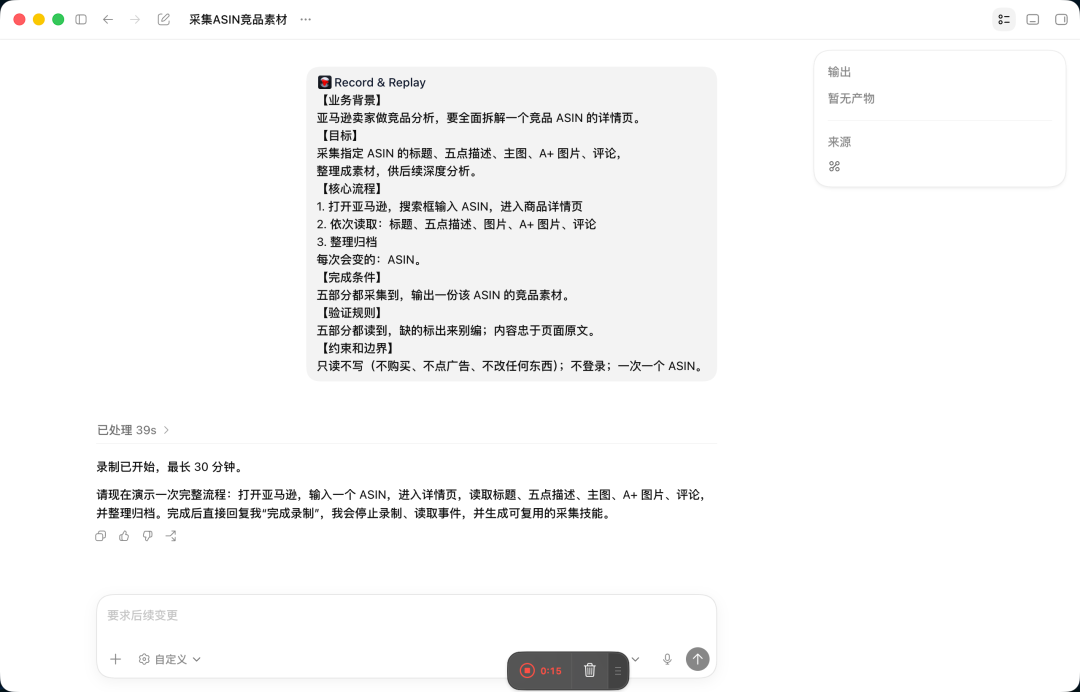Click the microphone voice input icon

tap(667, 659)
